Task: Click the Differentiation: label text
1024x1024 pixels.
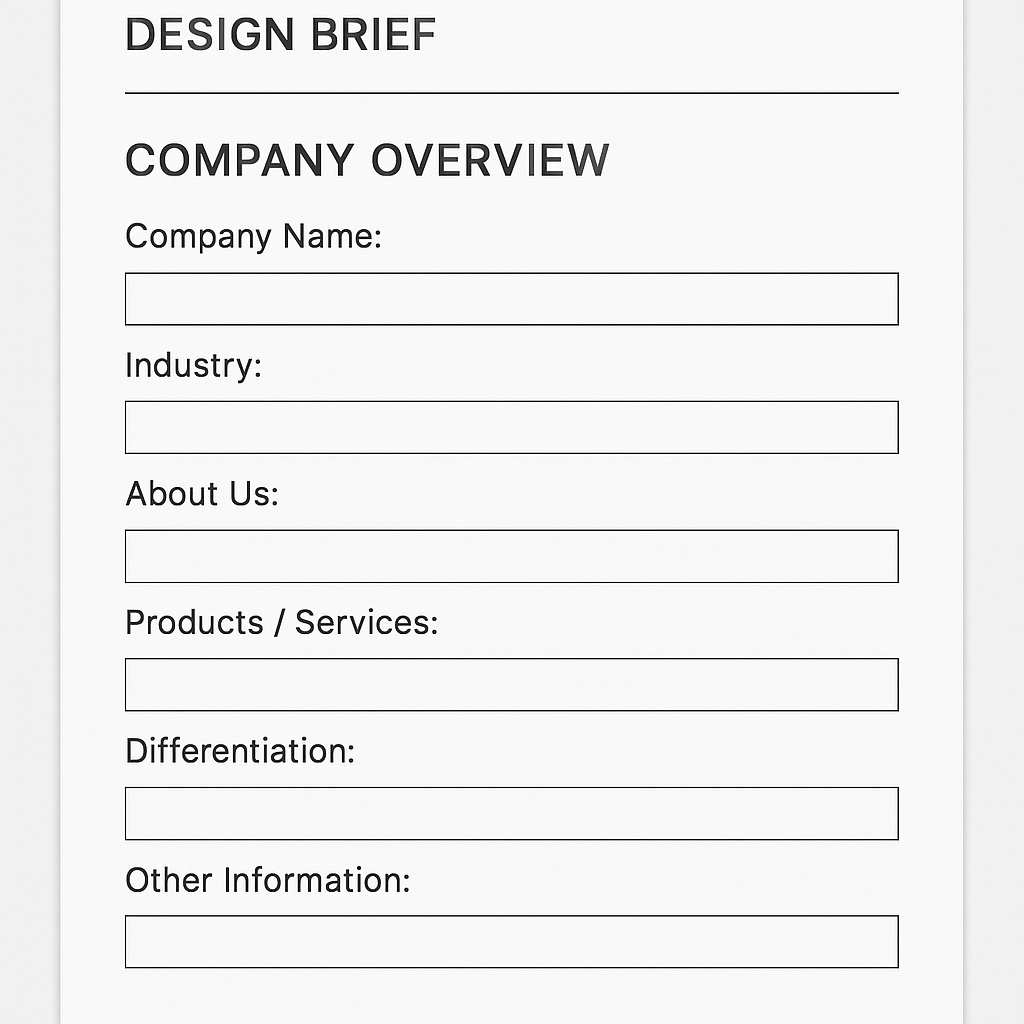Action: pyautogui.click(x=240, y=751)
